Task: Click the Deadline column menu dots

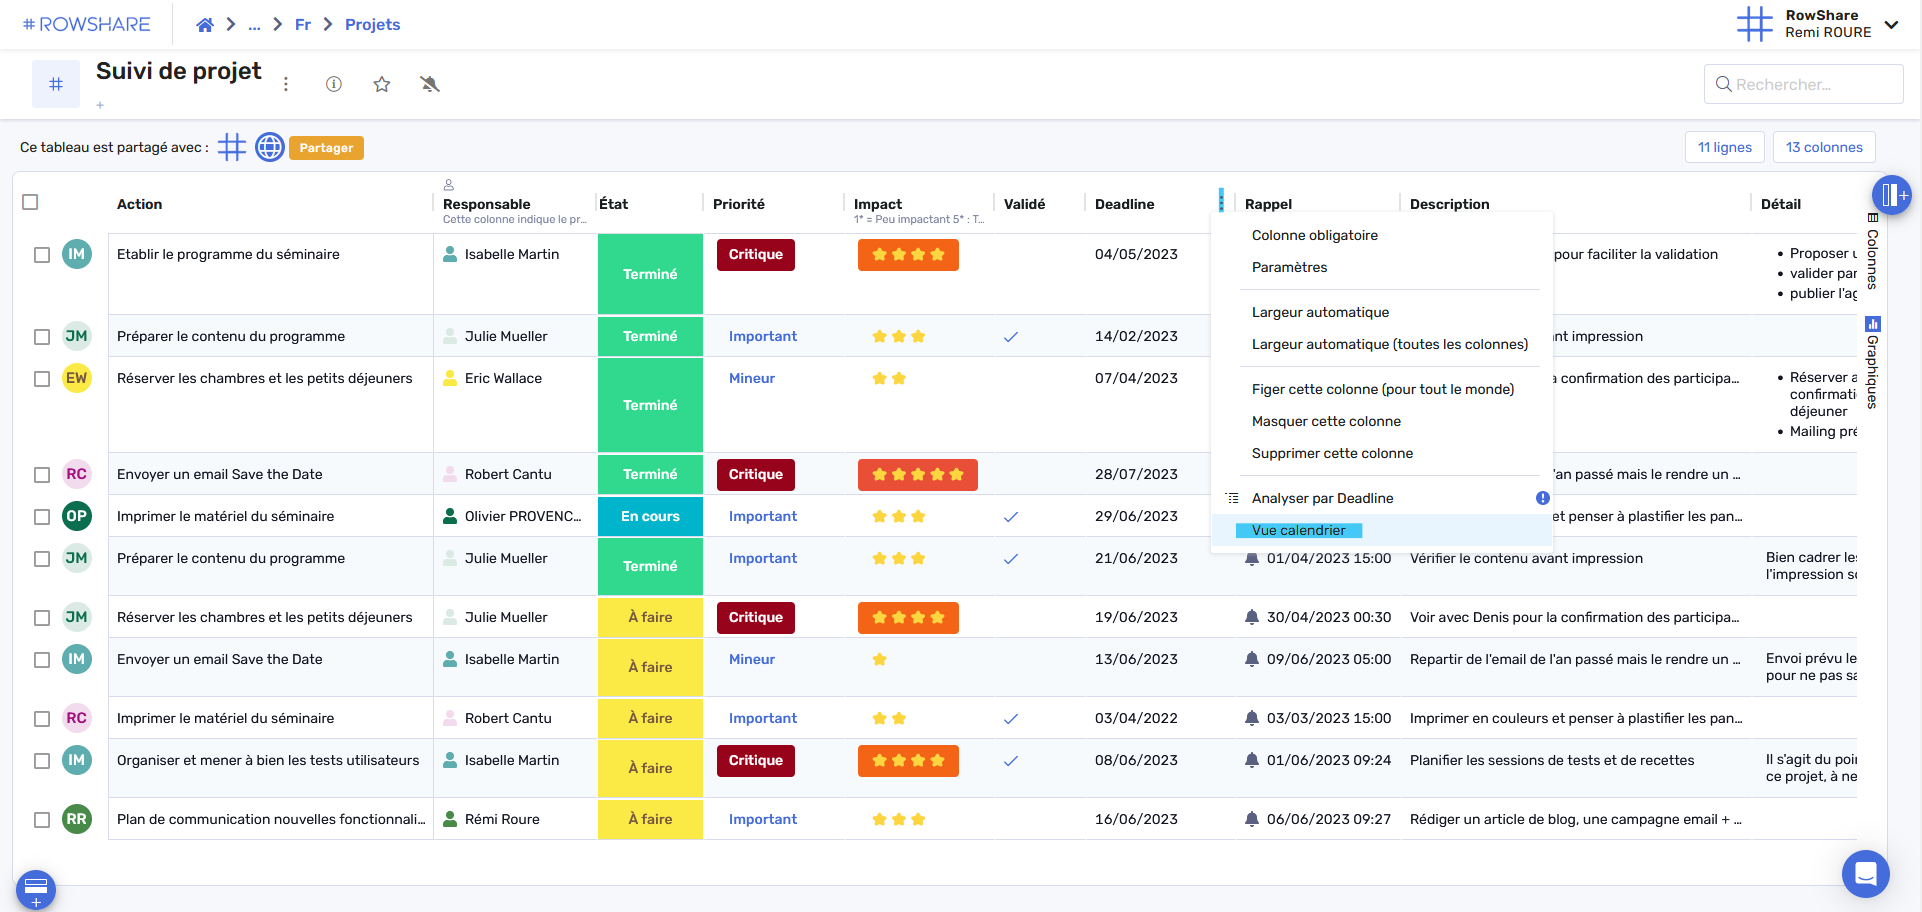Action: (1221, 200)
